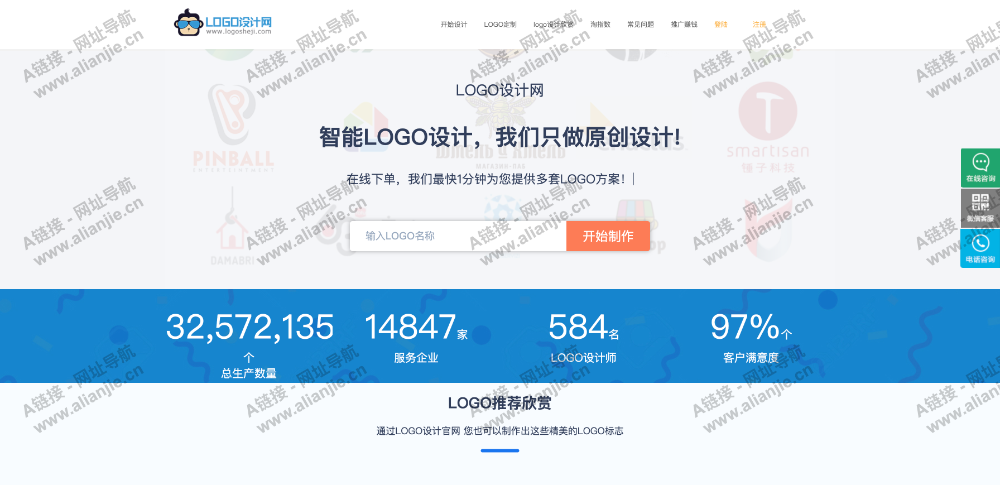Open the 微信客服 QR code widget
This screenshot has width=1000, height=485.
[x=980, y=208]
